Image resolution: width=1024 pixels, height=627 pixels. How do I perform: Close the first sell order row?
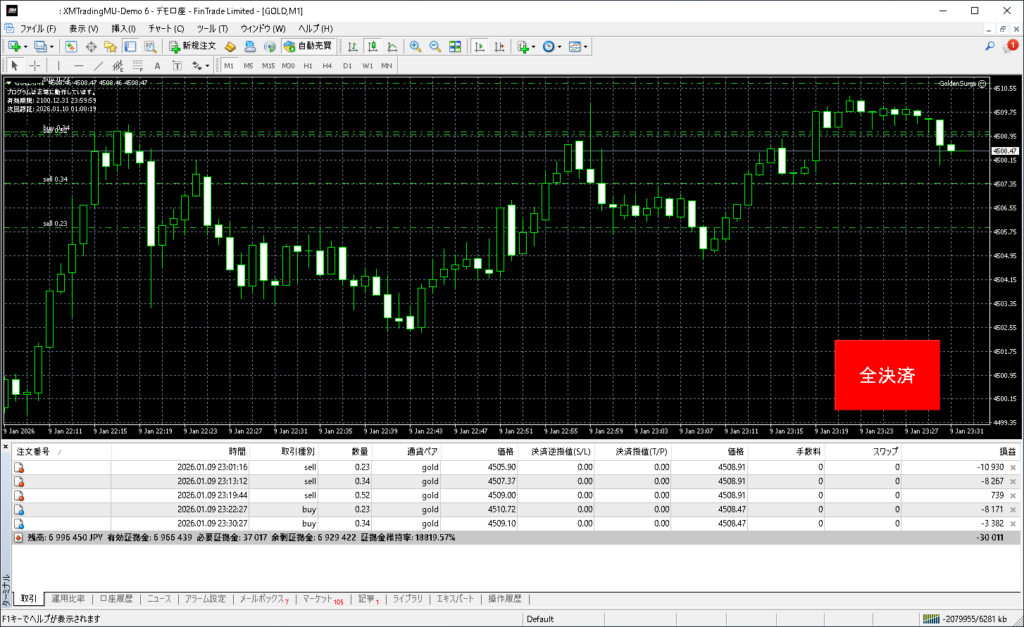(1013, 467)
